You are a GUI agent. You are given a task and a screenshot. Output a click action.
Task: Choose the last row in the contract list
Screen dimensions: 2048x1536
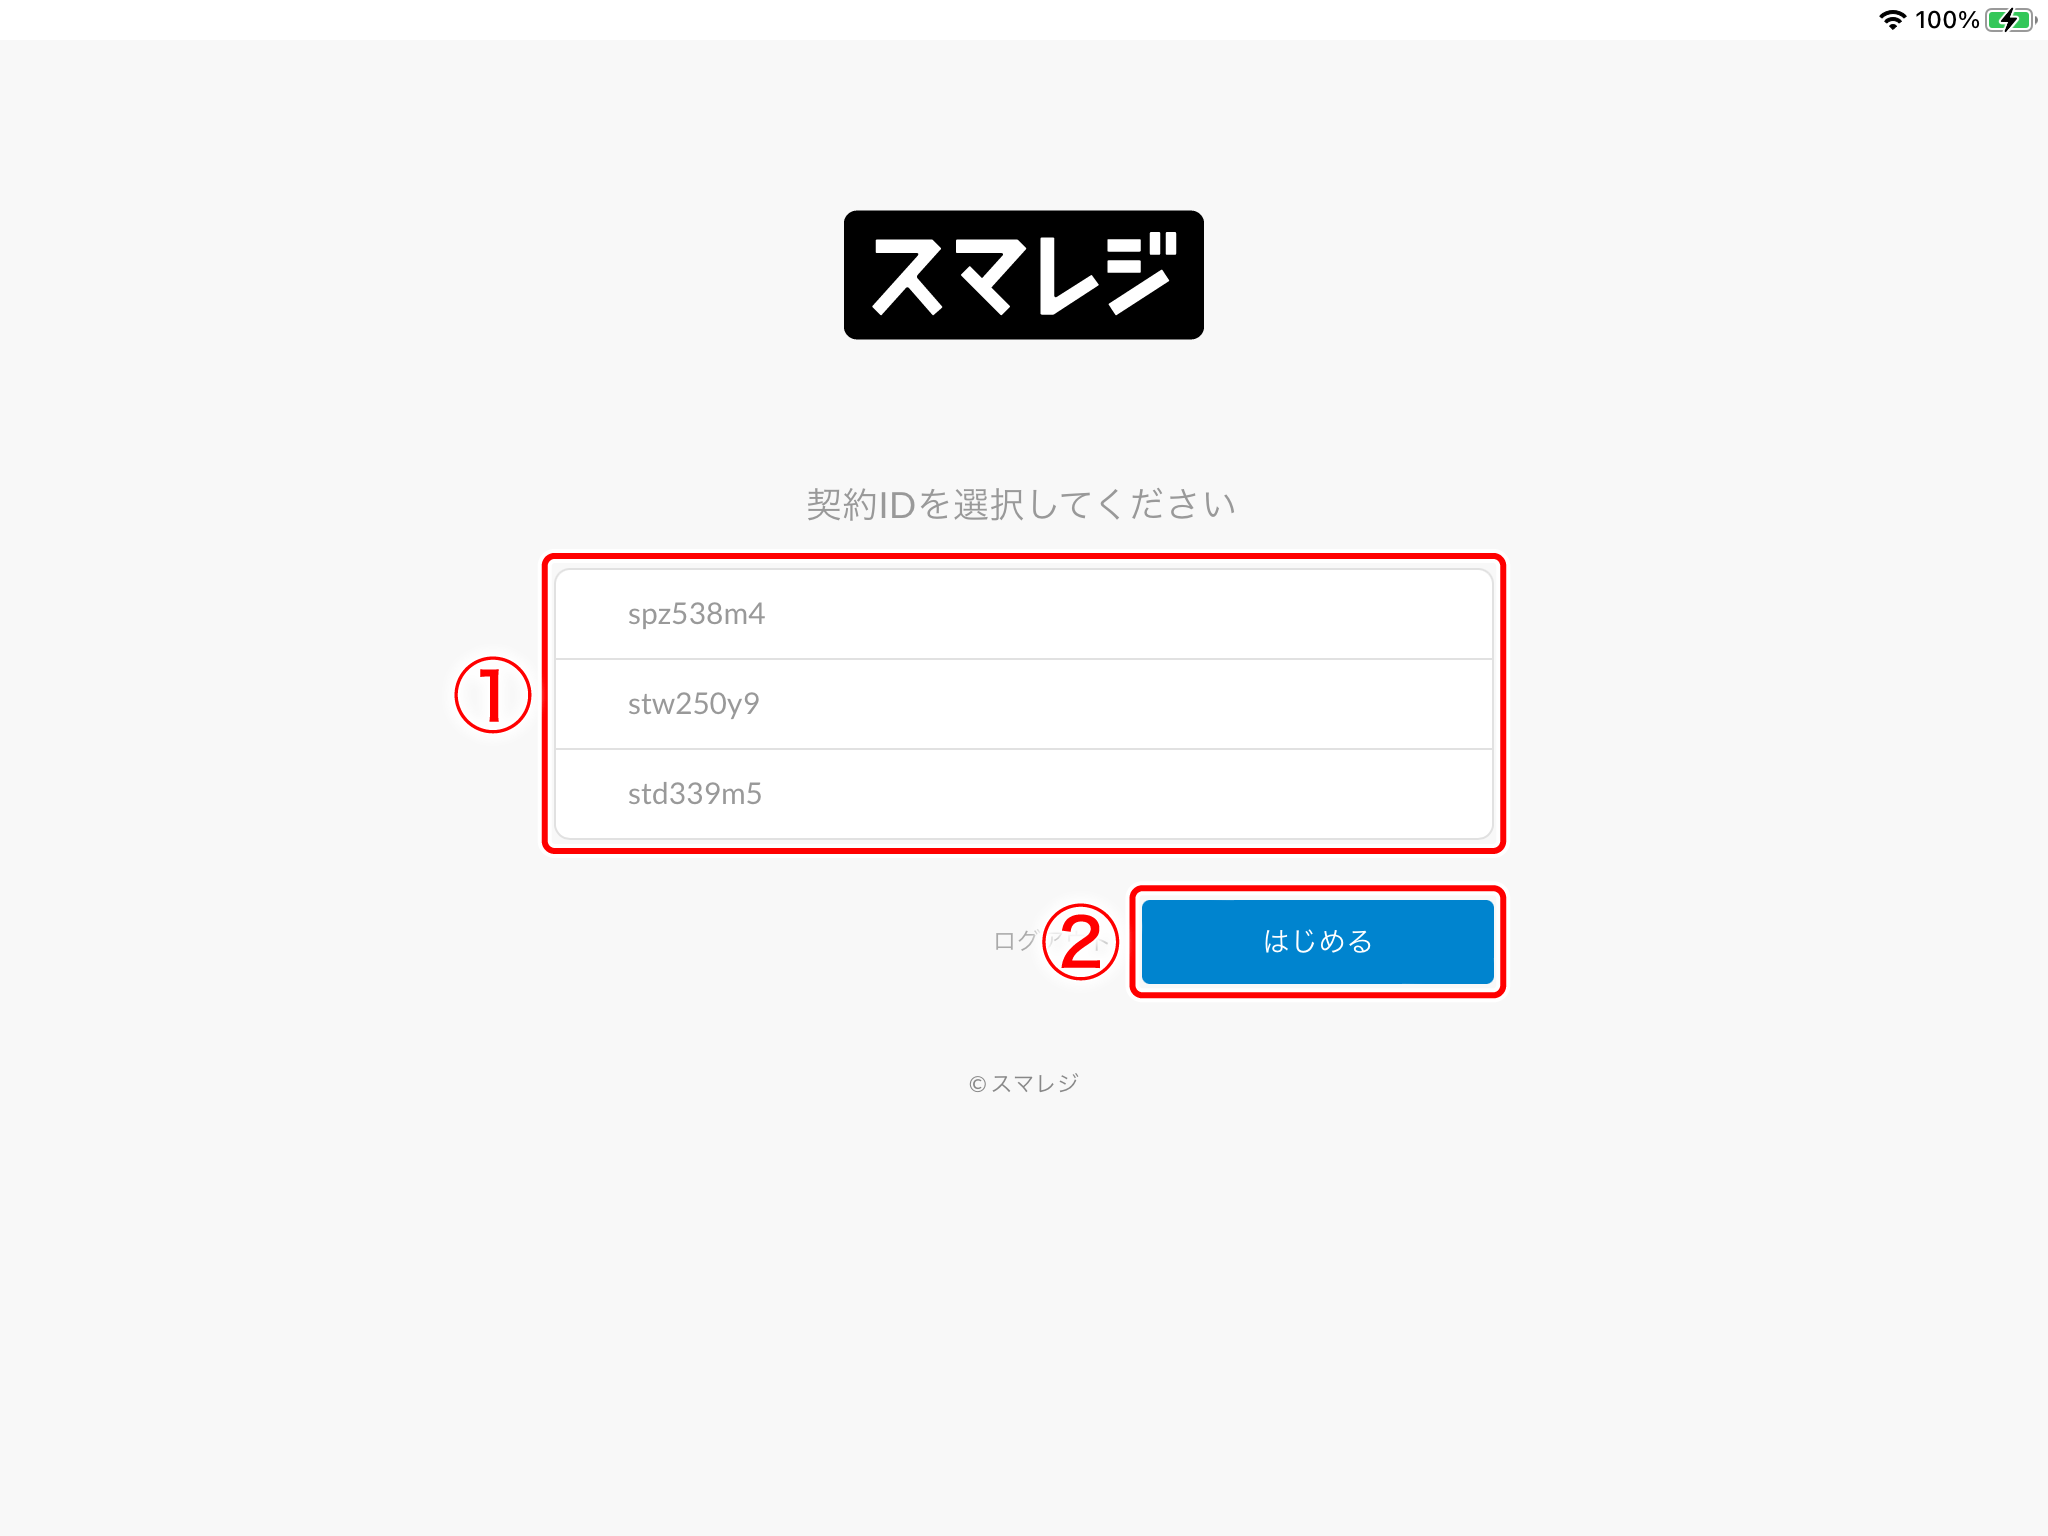click(x=1024, y=794)
